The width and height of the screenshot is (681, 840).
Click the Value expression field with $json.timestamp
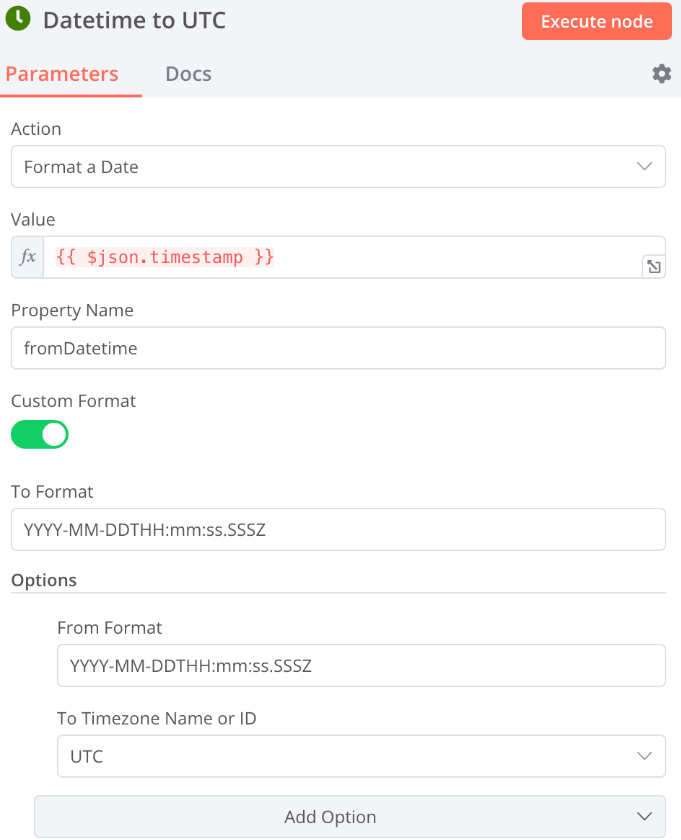point(340,257)
